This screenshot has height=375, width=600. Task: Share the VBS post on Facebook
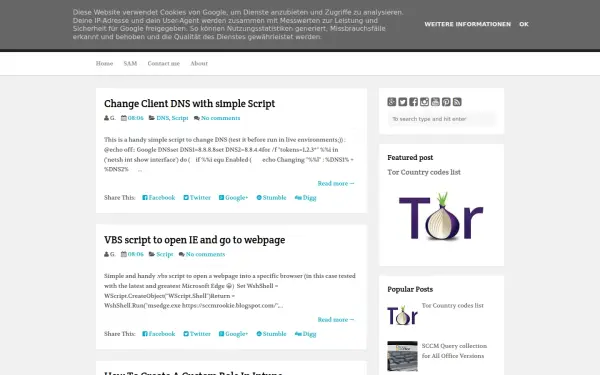click(x=159, y=334)
